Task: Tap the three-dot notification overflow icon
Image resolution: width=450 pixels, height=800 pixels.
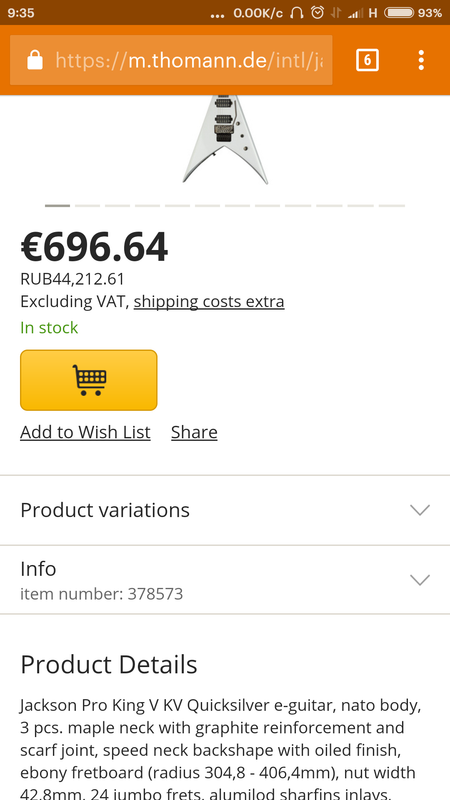Action: (x=217, y=15)
